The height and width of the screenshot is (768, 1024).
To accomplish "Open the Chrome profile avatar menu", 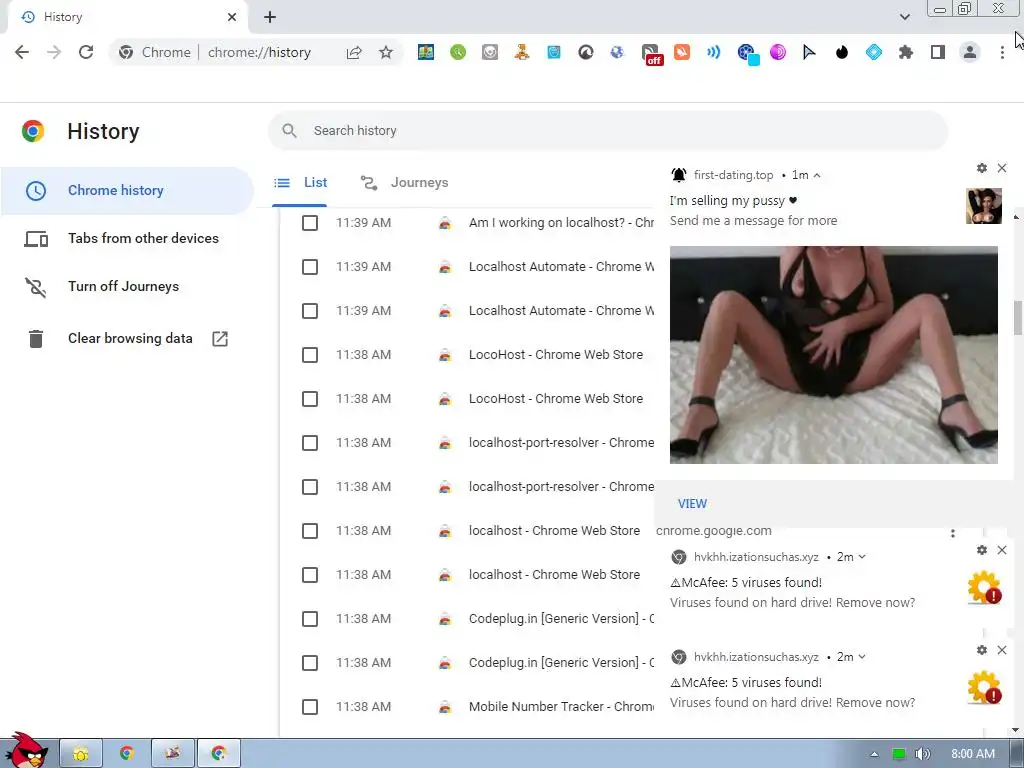I will 970,52.
